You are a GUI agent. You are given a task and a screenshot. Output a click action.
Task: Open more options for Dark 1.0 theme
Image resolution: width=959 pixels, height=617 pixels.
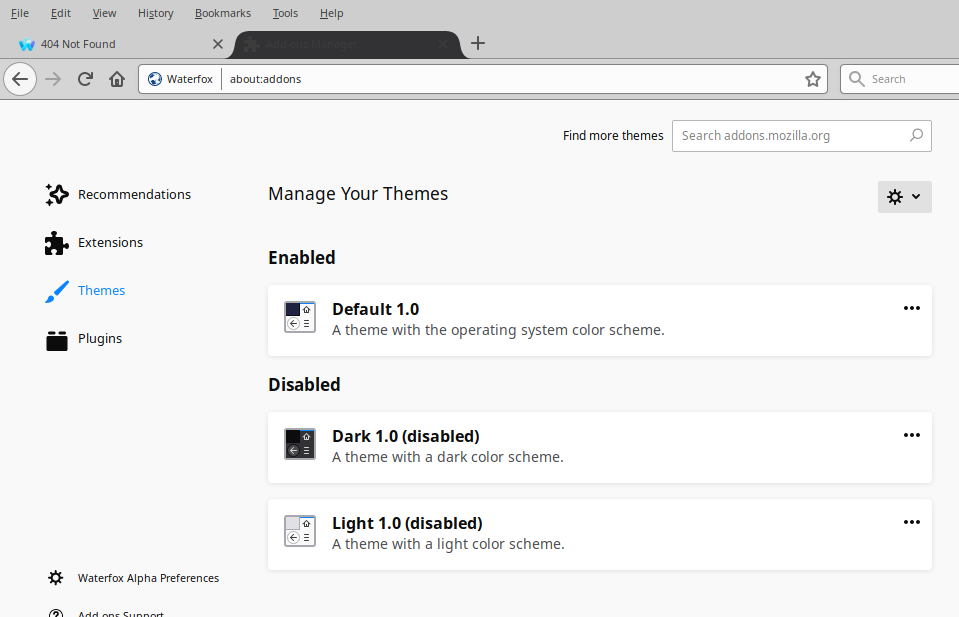coord(911,435)
